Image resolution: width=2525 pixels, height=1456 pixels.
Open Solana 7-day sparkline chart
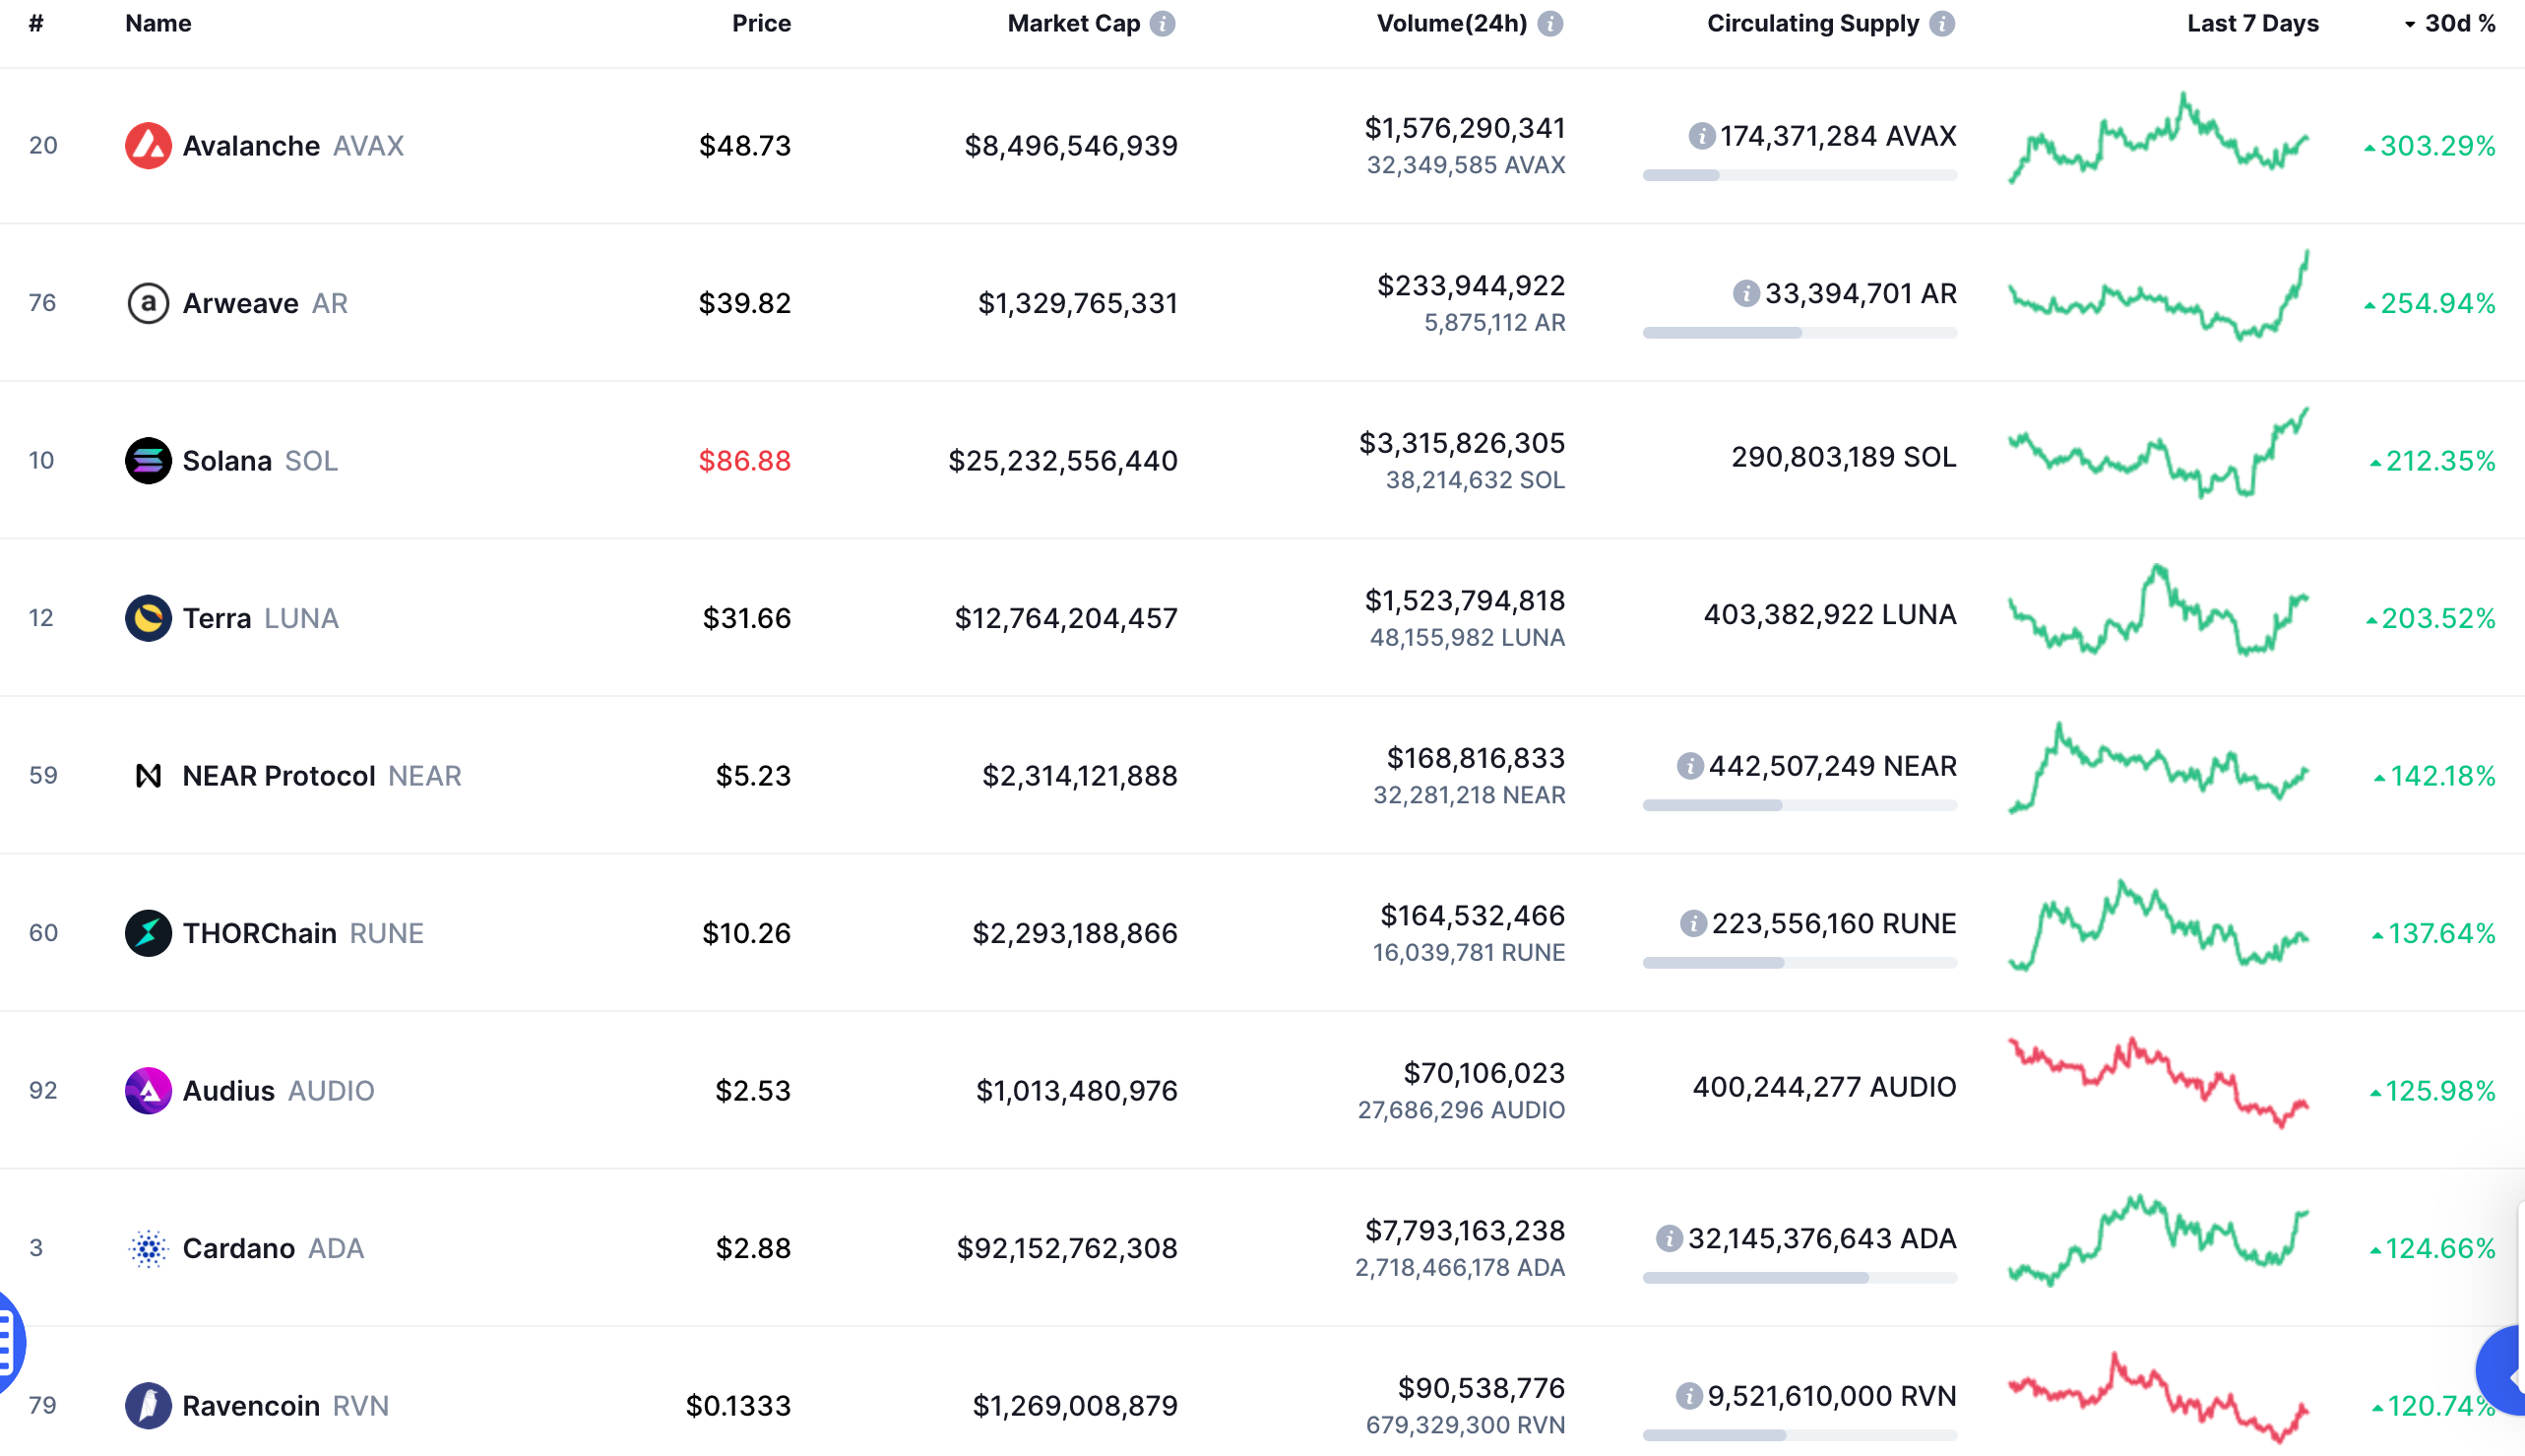click(2159, 453)
